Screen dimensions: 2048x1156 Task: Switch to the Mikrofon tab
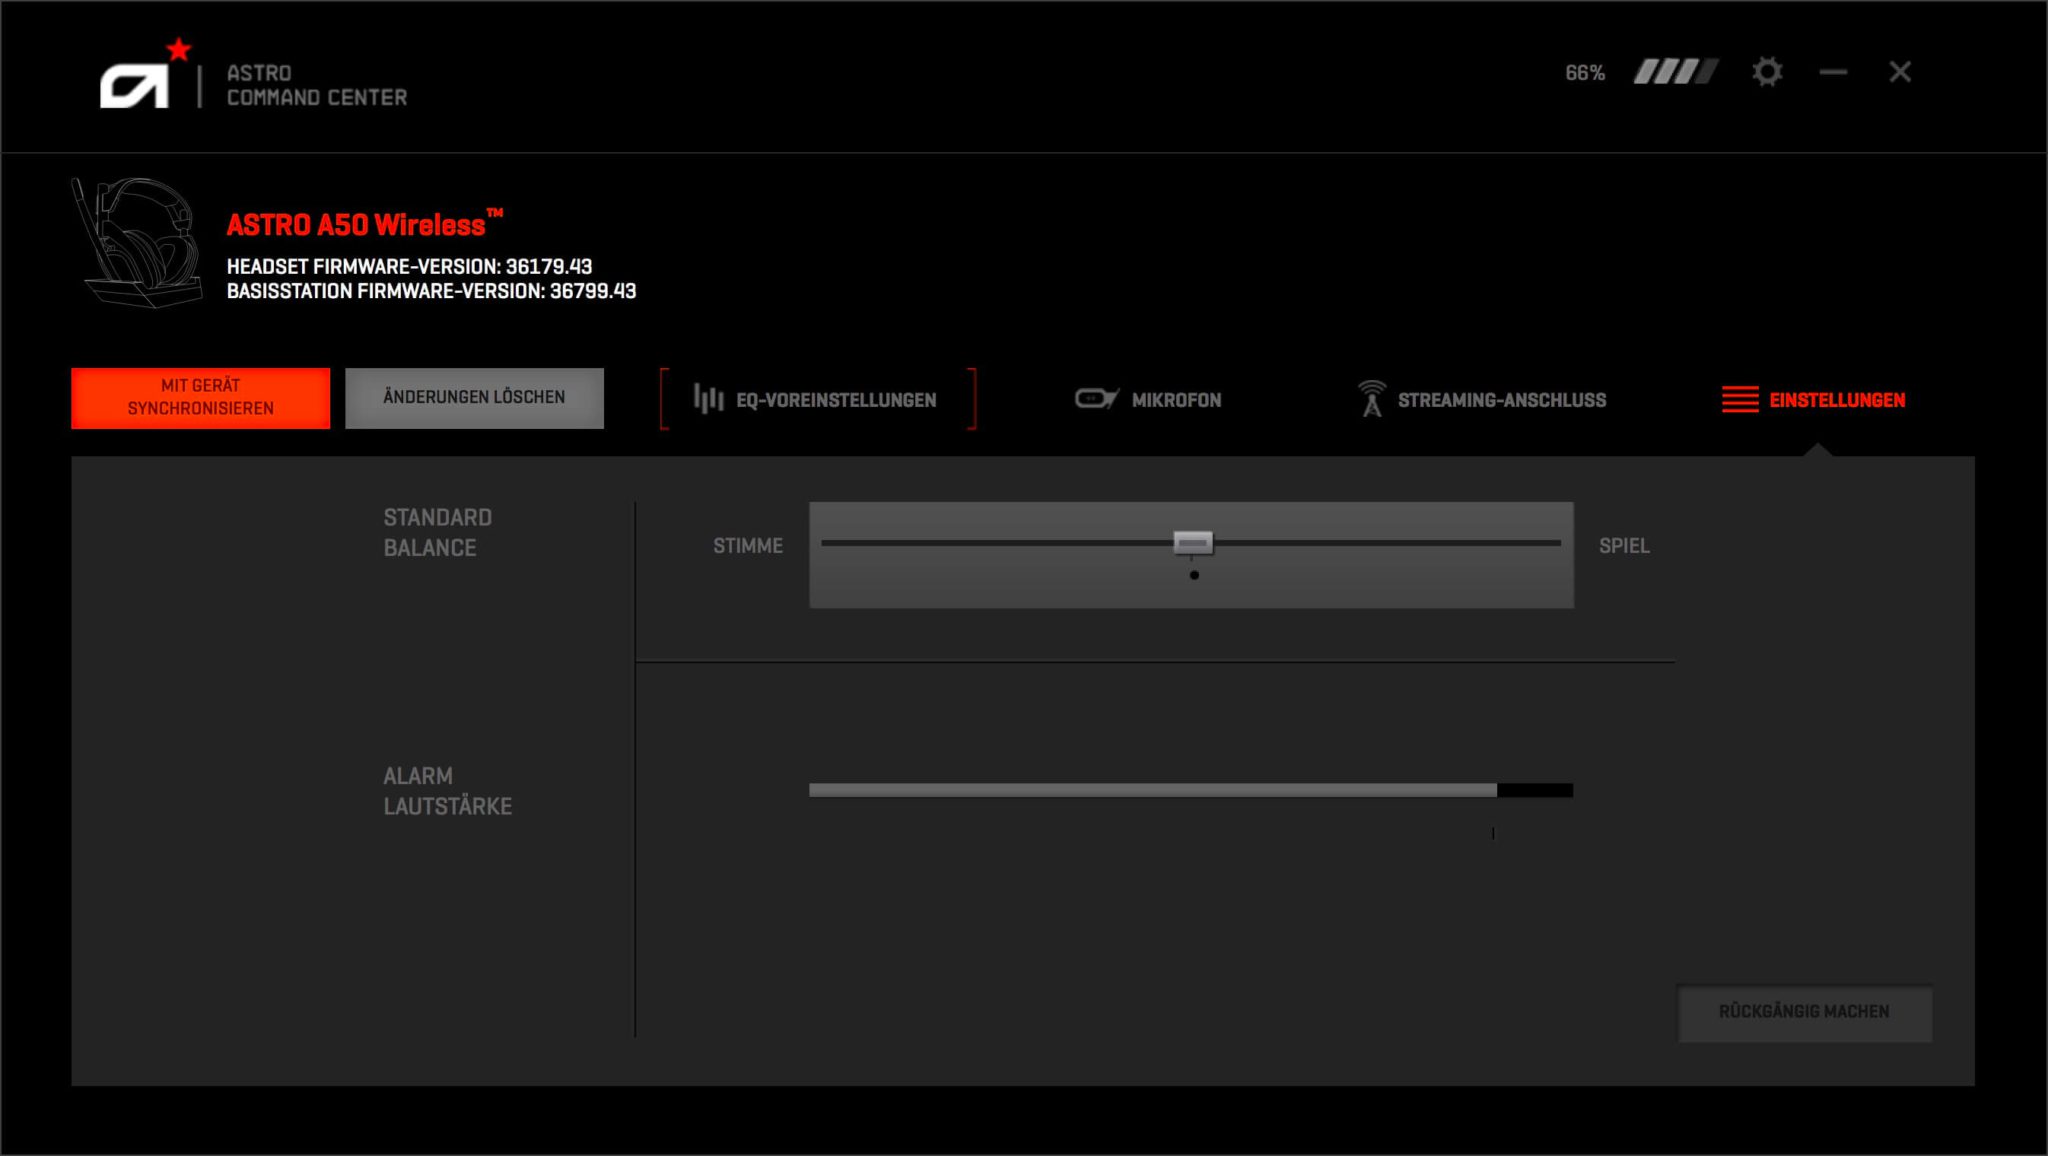(1148, 399)
